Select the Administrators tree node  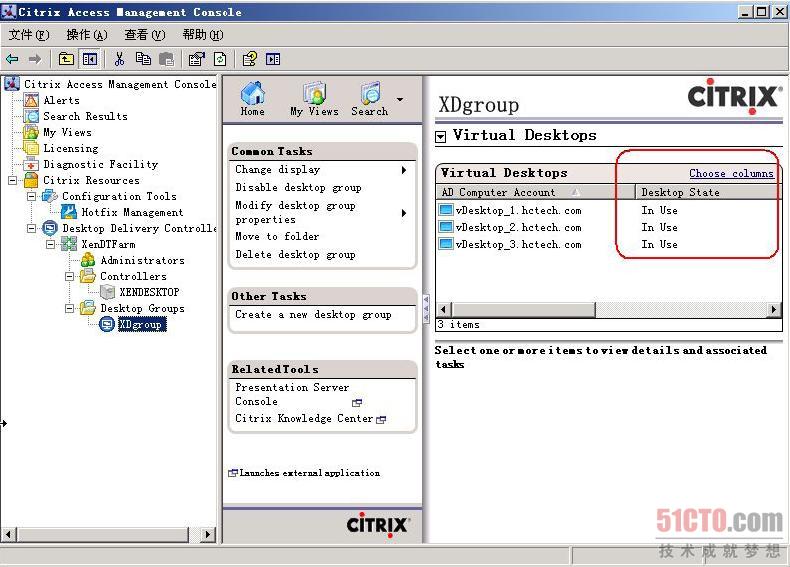142,261
